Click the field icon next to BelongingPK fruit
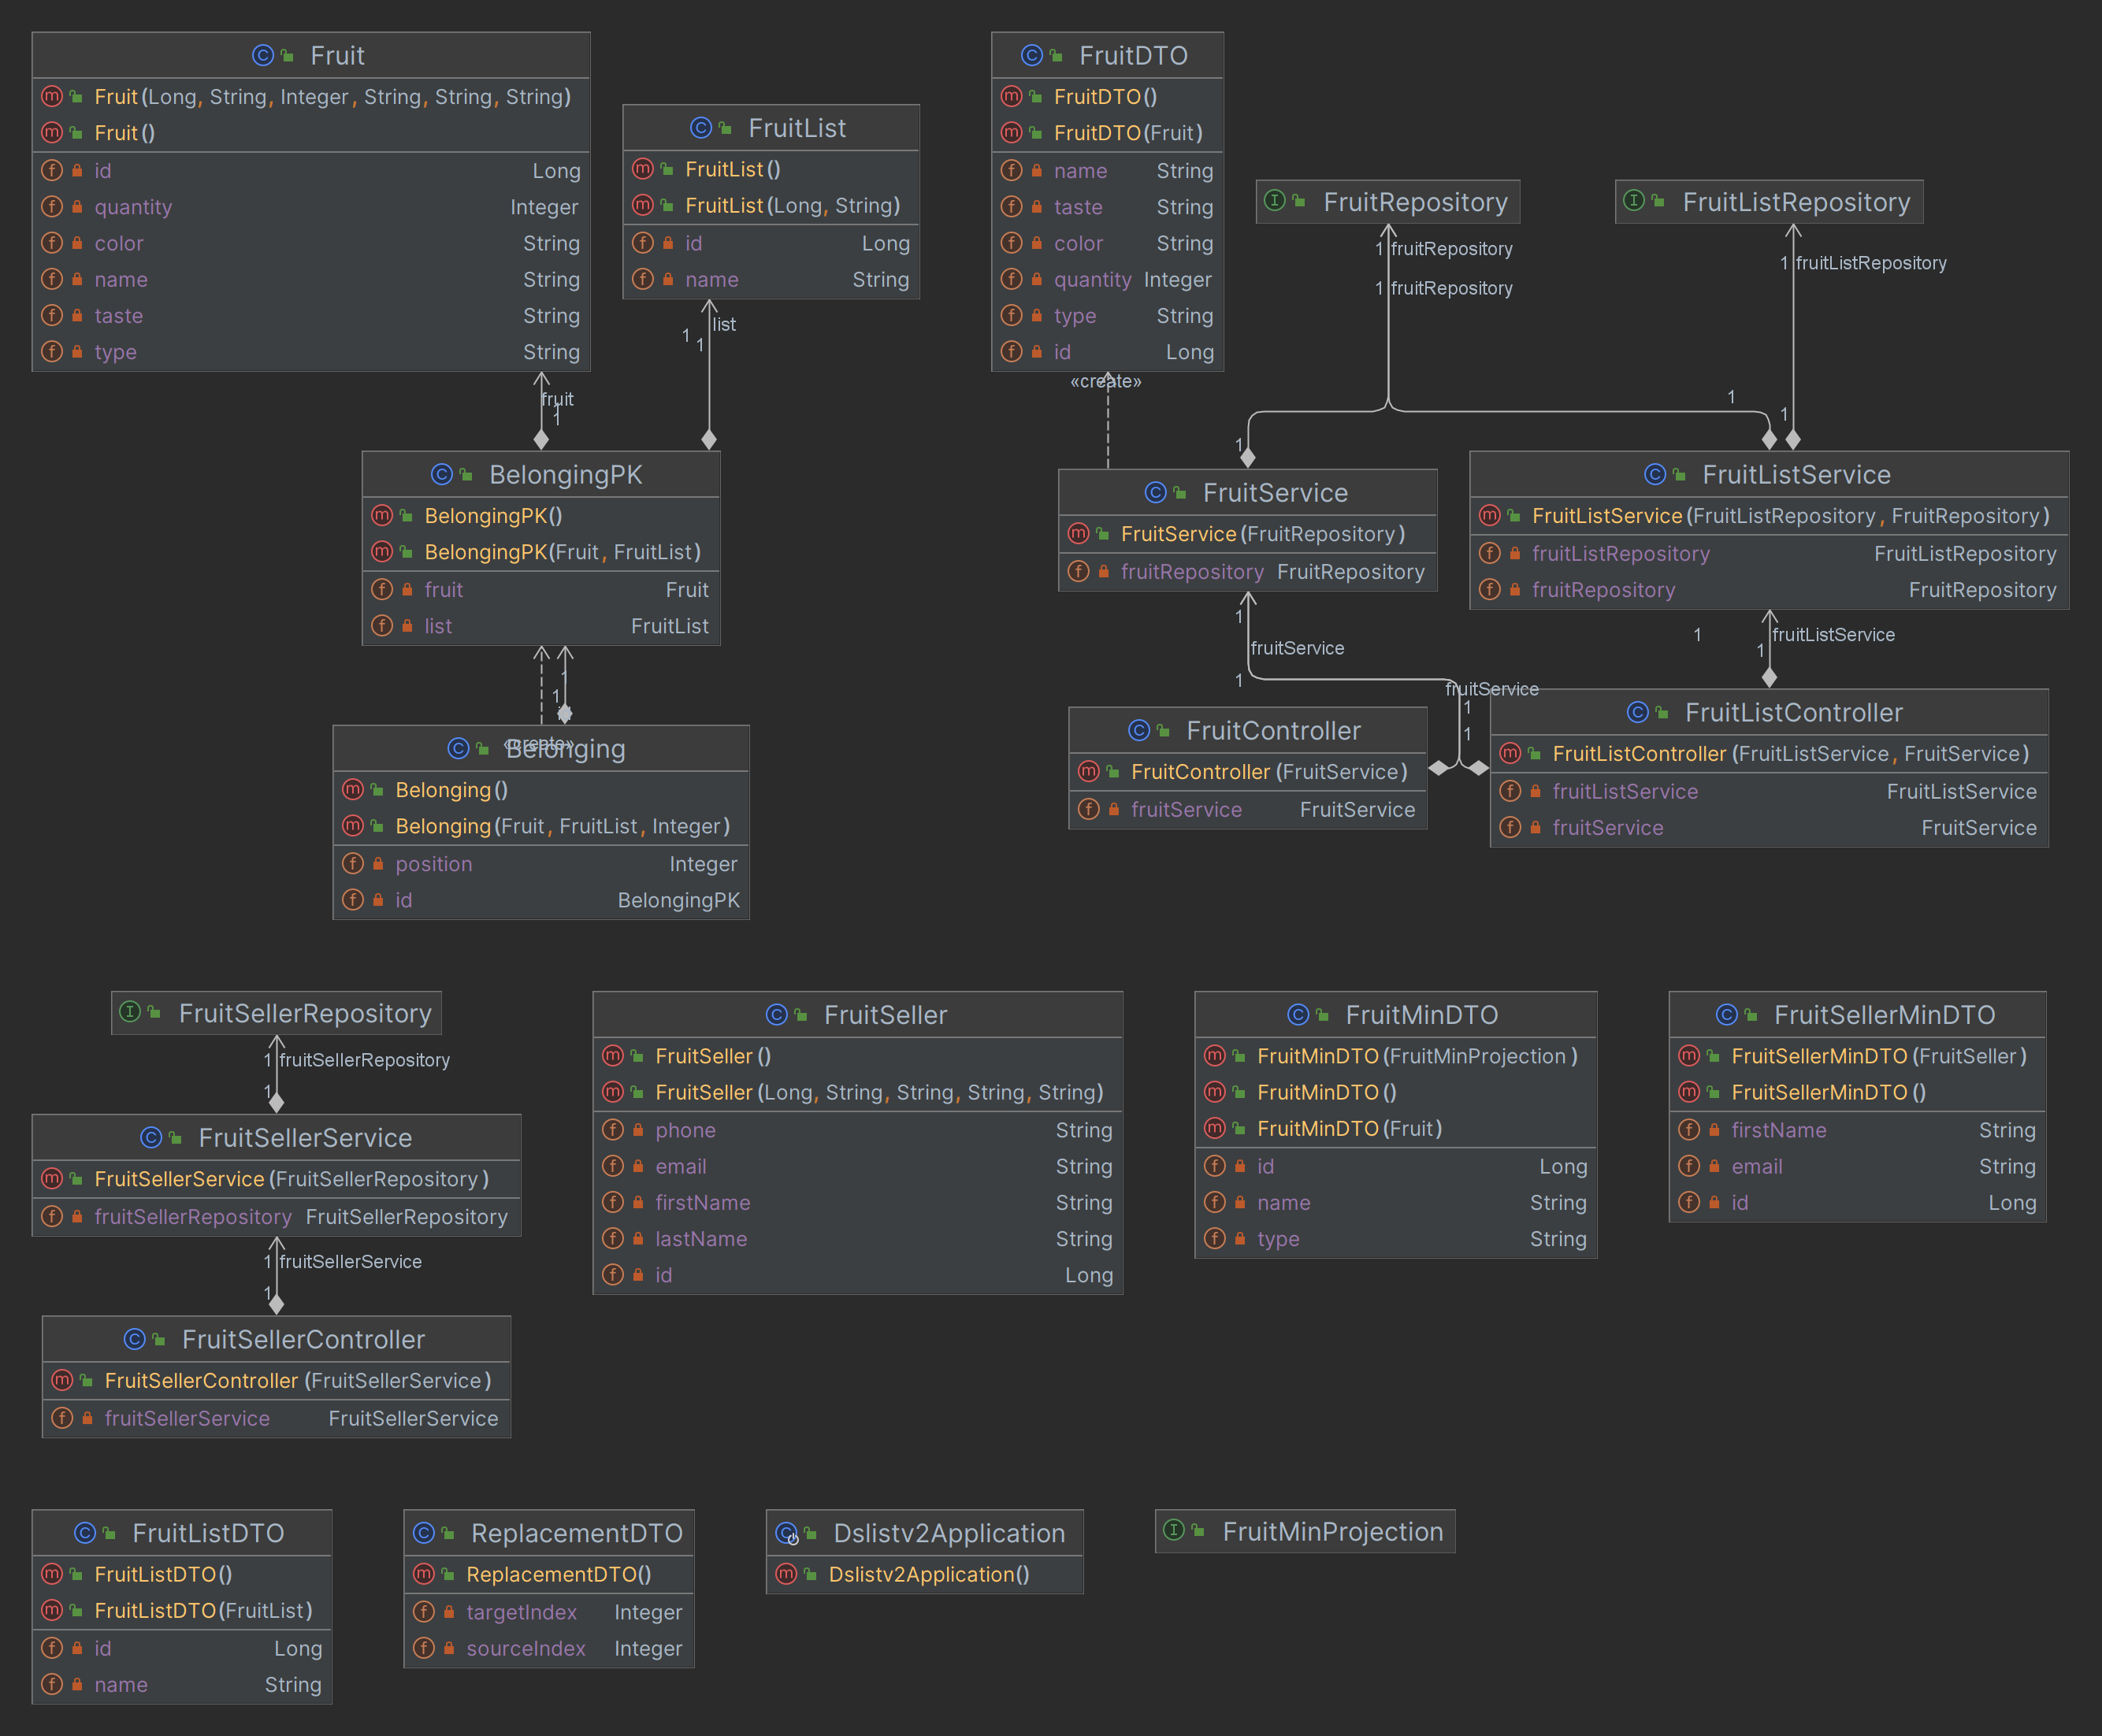The width and height of the screenshot is (2102, 1736). [x=382, y=589]
